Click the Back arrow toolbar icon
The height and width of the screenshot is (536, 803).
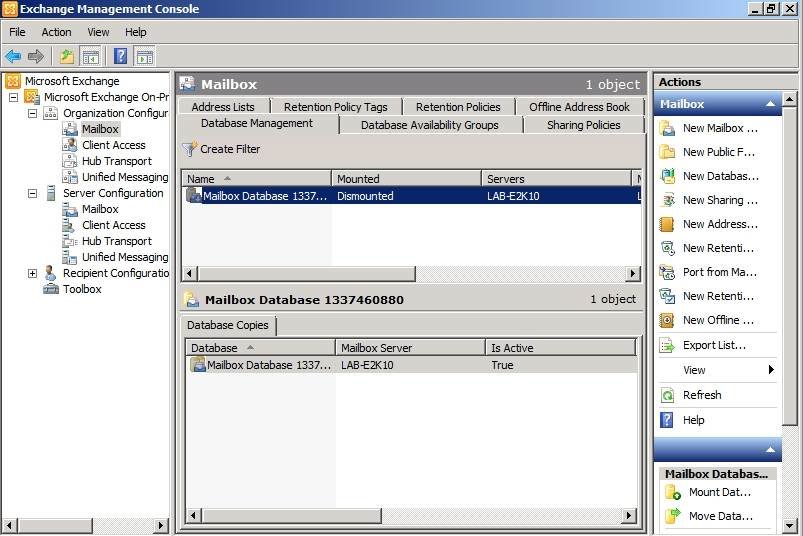pyautogui.click(x=13, y=56)
